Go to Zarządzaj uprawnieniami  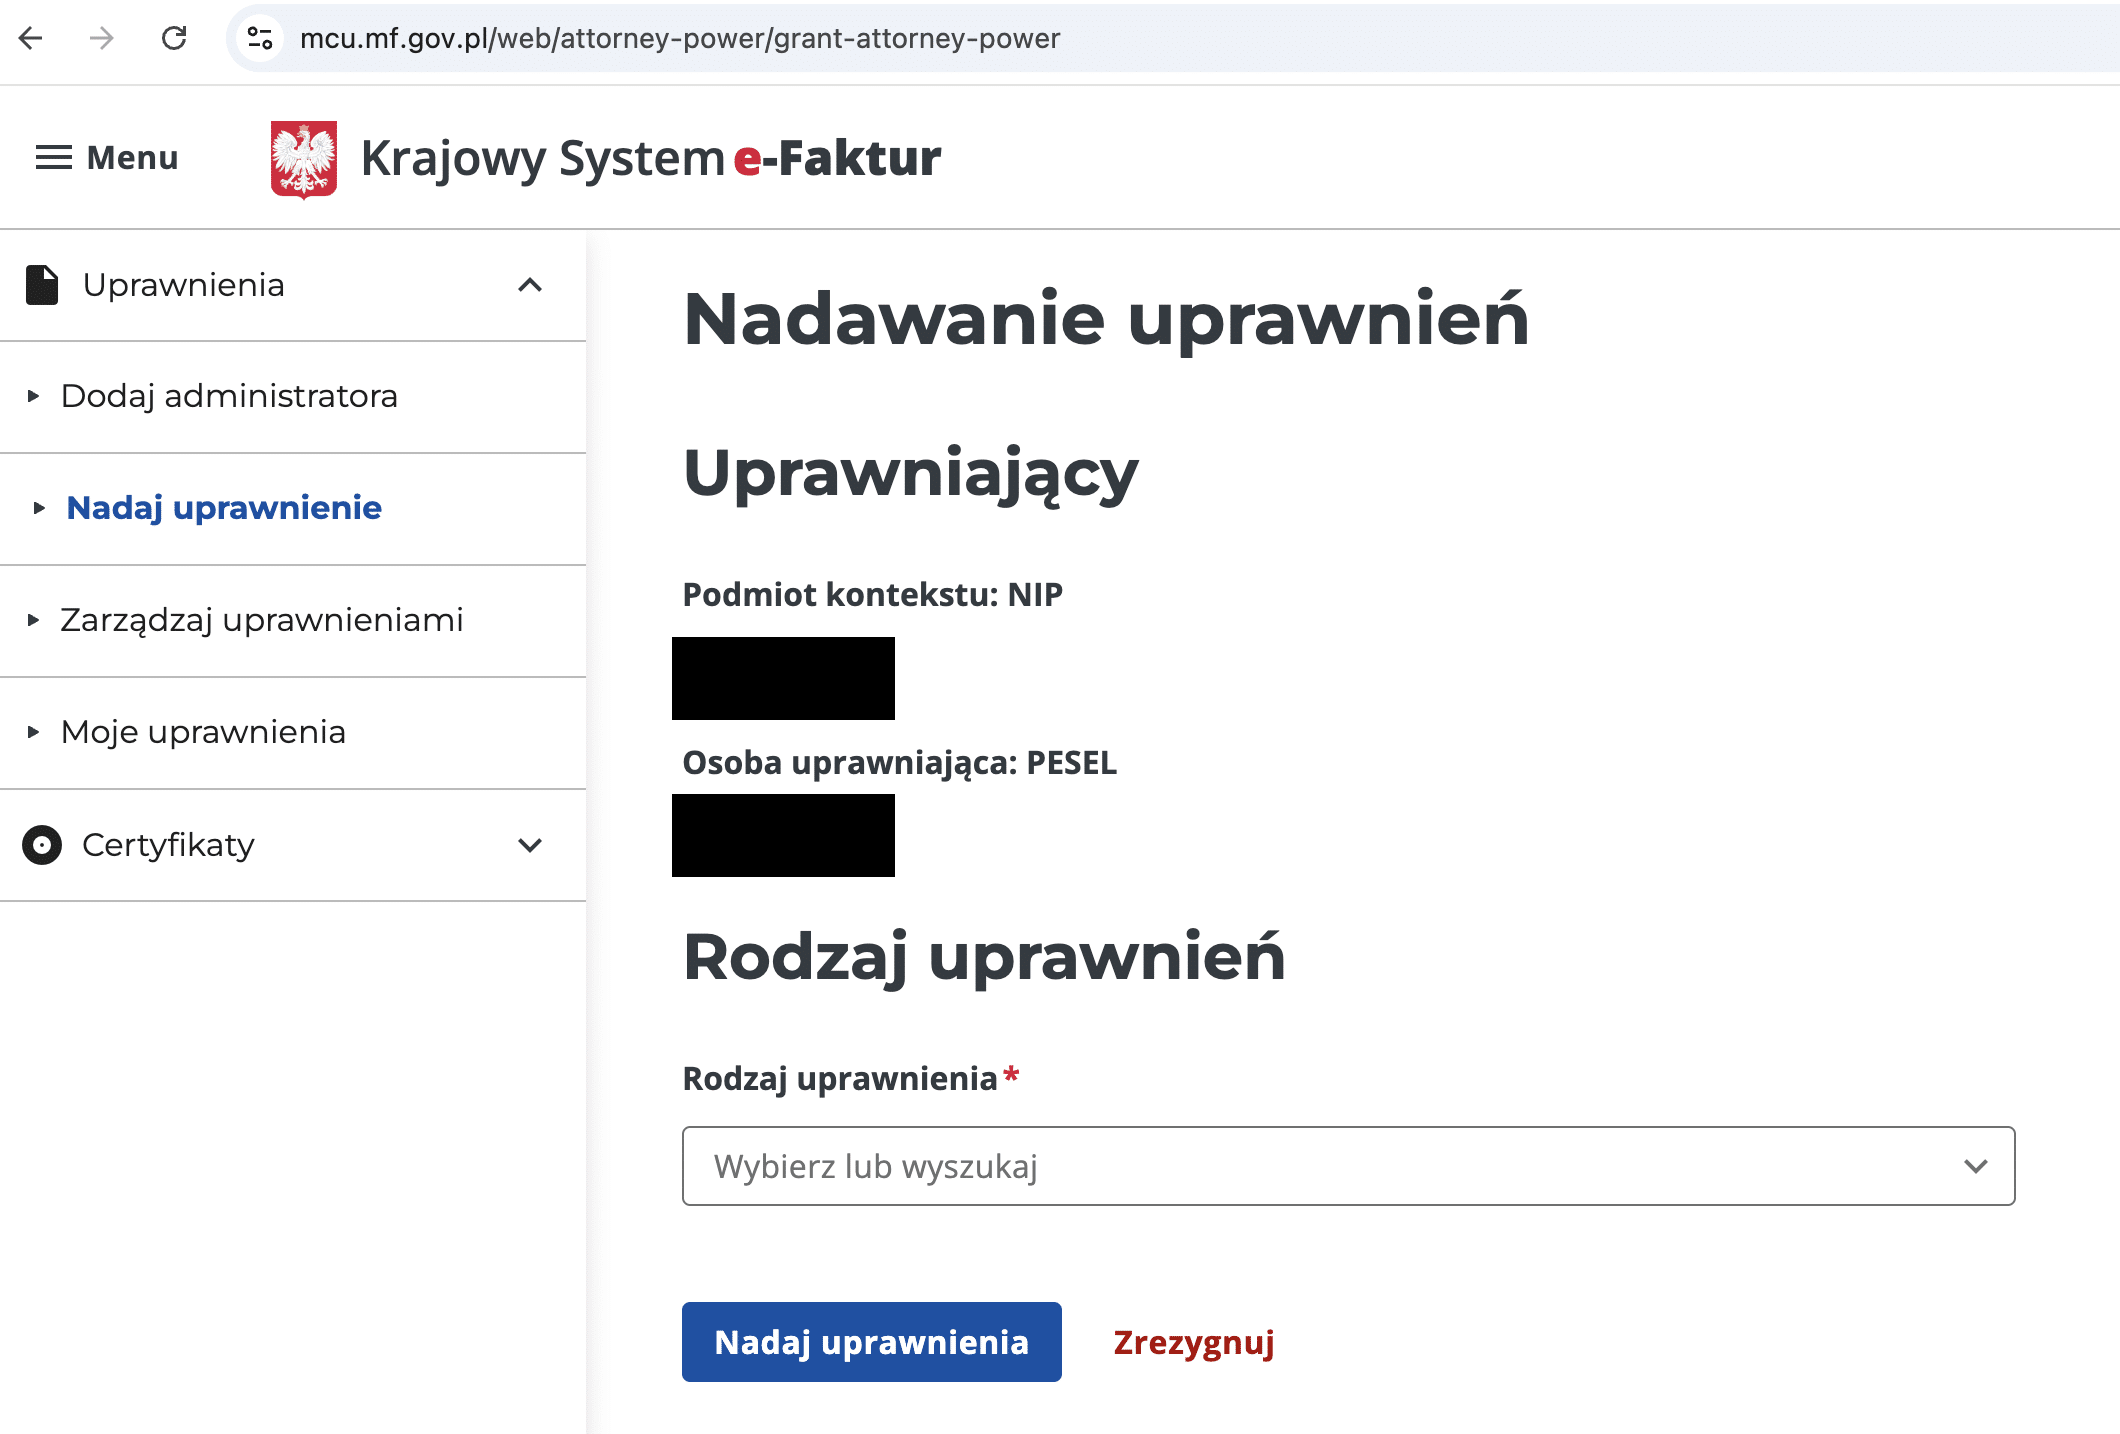coord(262,620)
